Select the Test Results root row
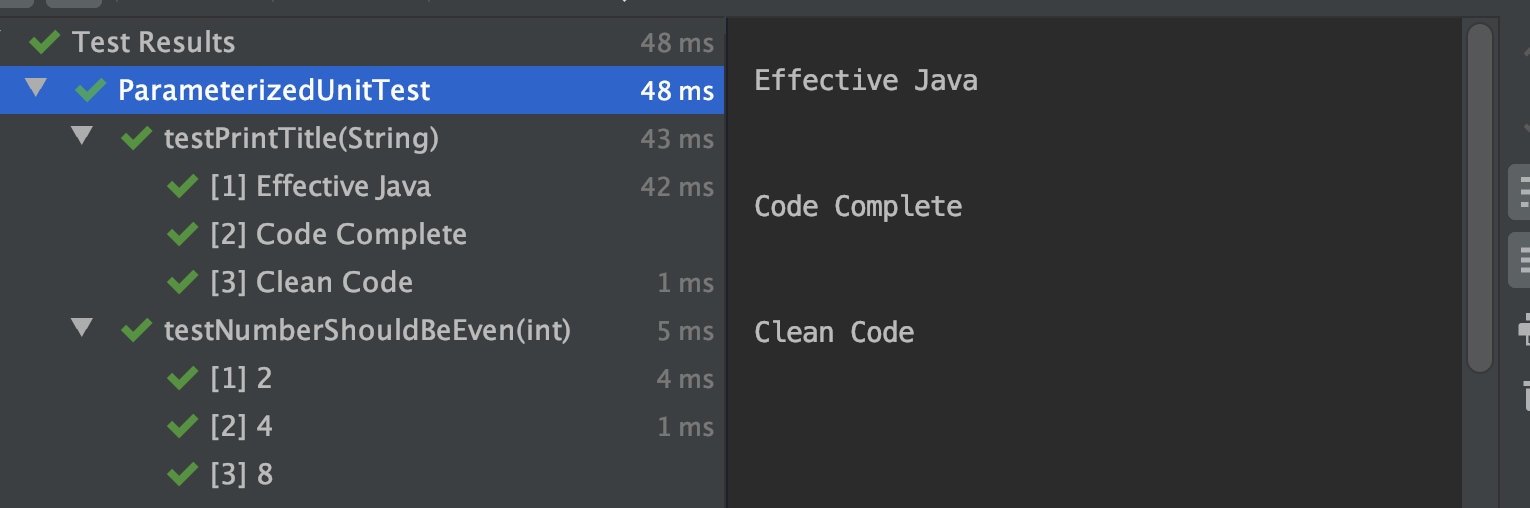 pos(362,42)
